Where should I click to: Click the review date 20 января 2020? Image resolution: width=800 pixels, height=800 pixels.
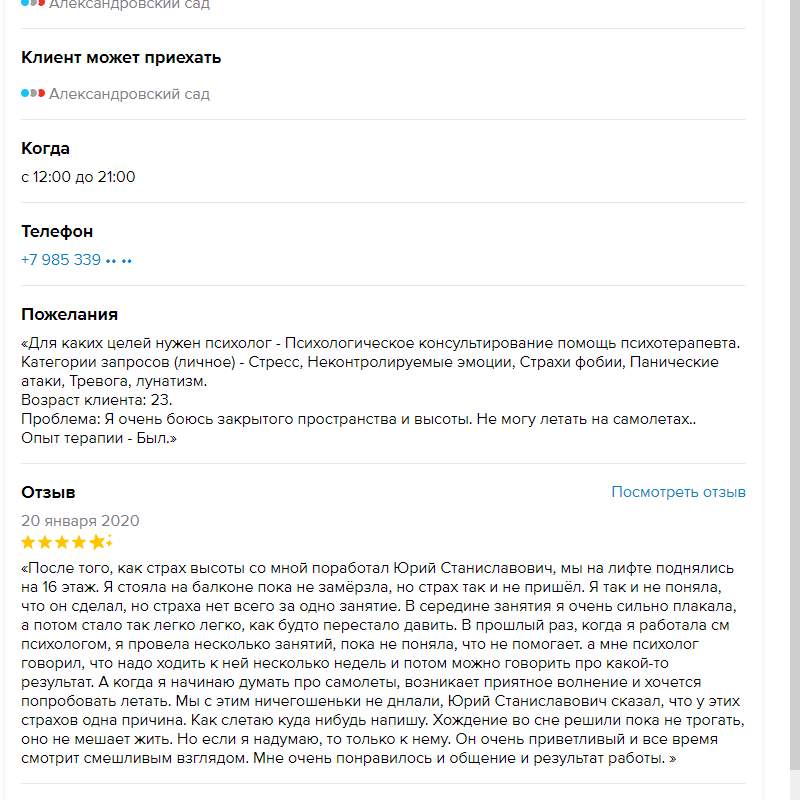click(80, 520)
